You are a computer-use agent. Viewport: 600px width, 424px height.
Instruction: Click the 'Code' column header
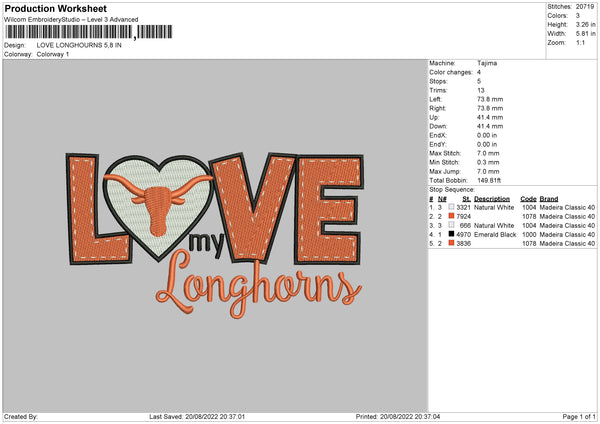point(528,199)
